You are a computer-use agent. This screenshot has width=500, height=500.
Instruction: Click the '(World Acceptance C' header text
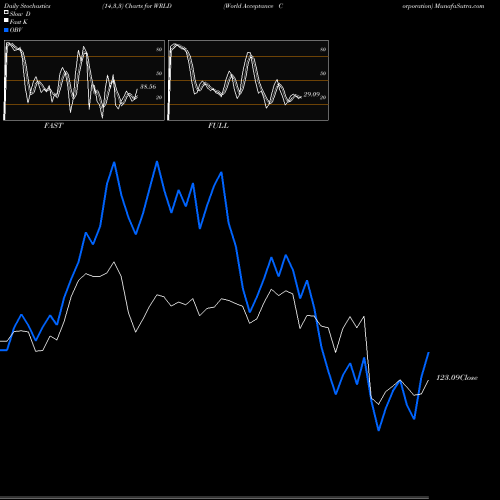pos(253,6)
